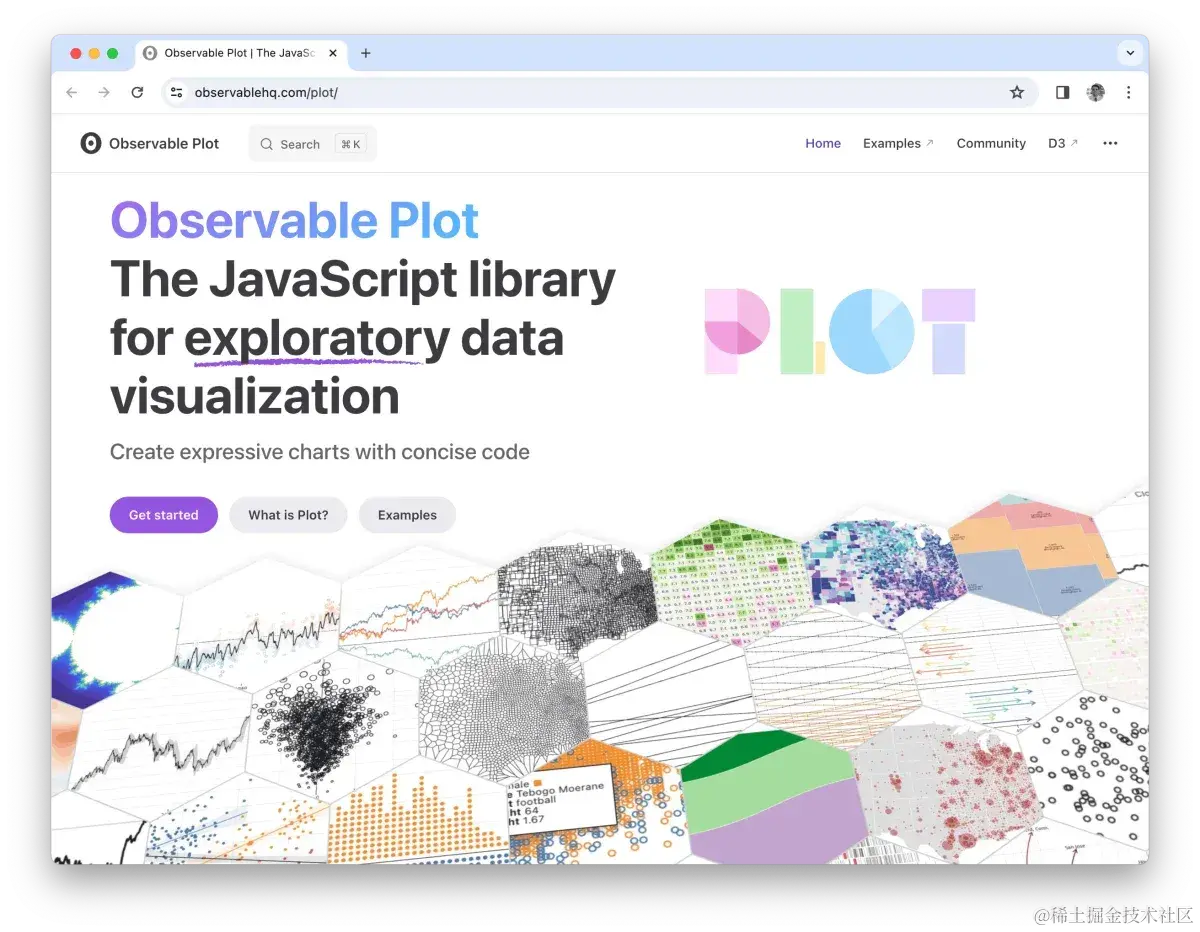Go back using the back arrow

(x=71, y=93)
